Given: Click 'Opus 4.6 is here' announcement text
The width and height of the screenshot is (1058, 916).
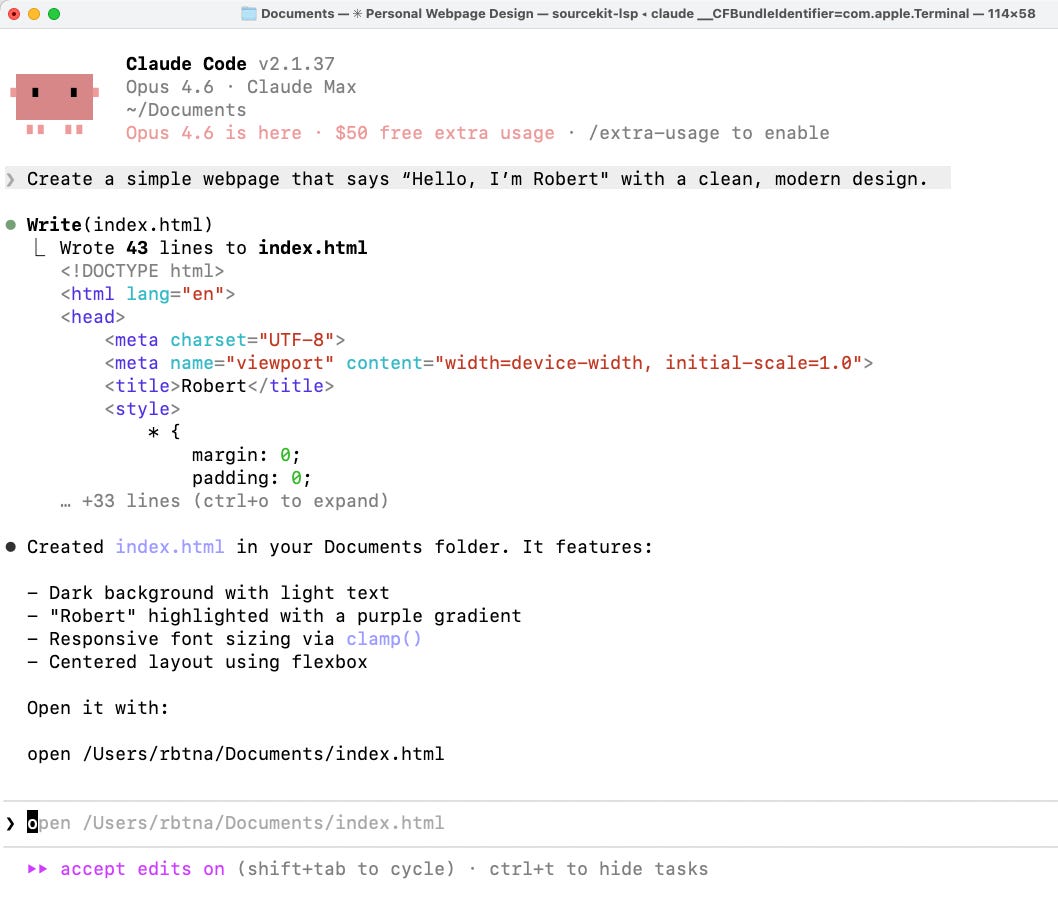Looking at the screenshot, I should click(x=213, y=133).
